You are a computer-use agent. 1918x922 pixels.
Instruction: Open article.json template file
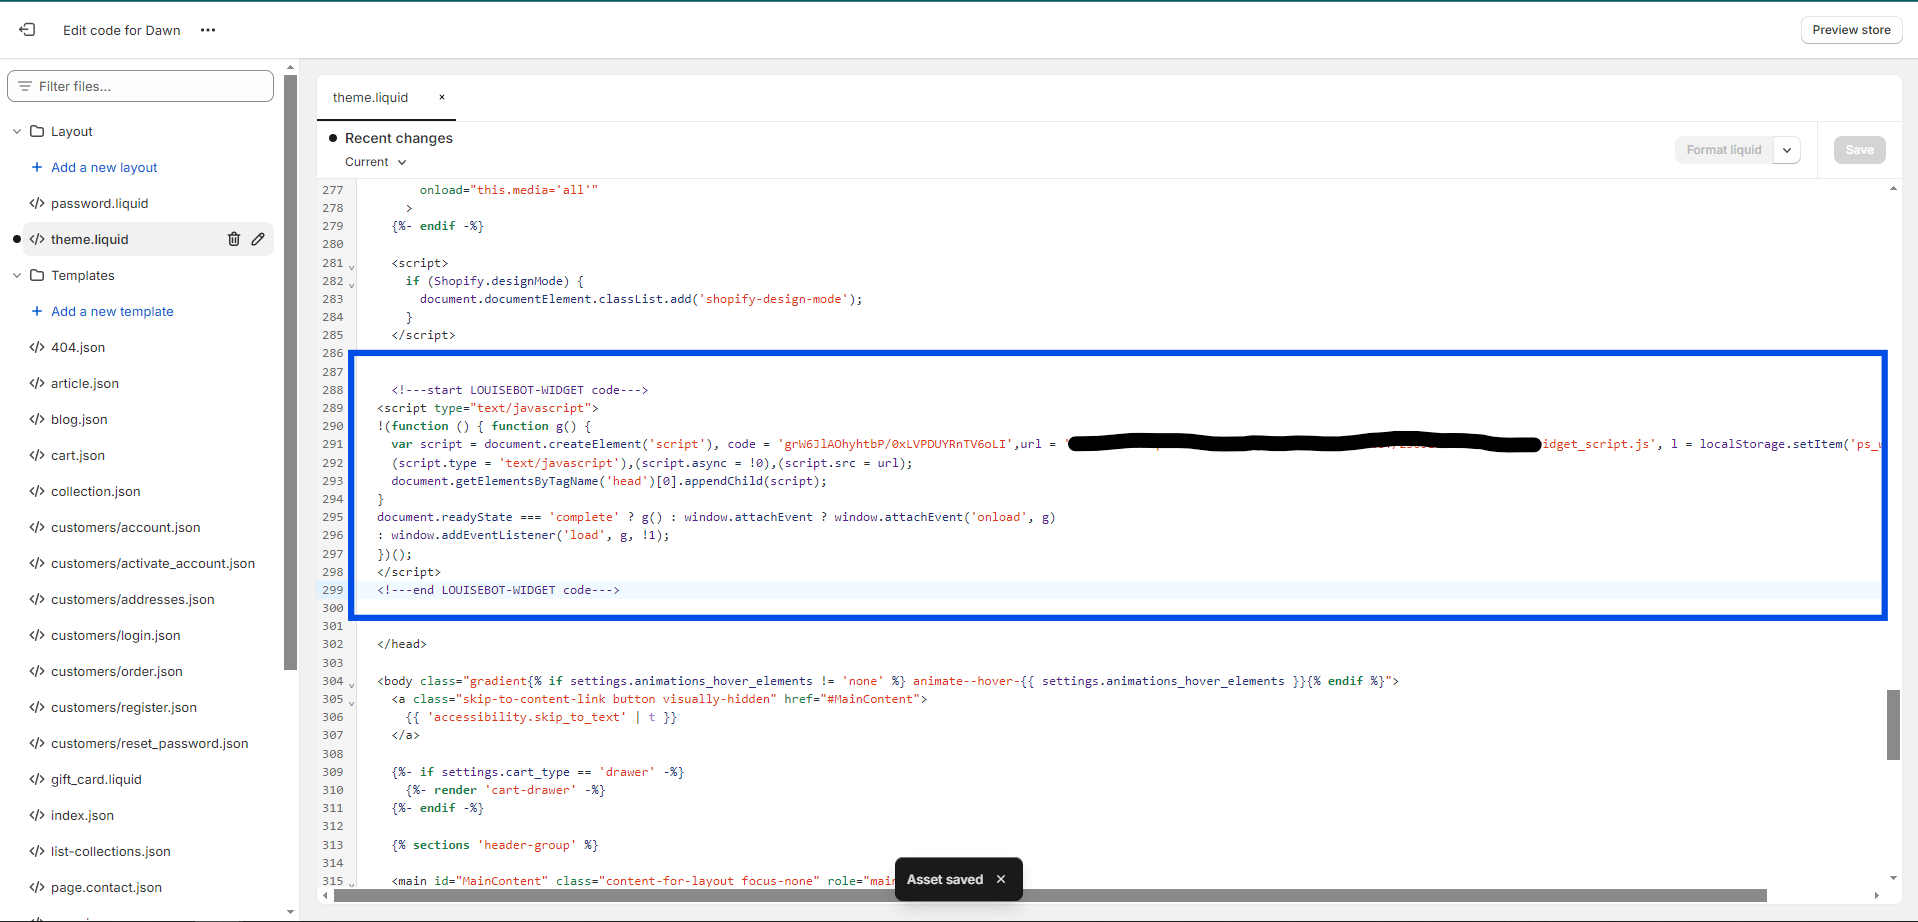tap(85, 383)
